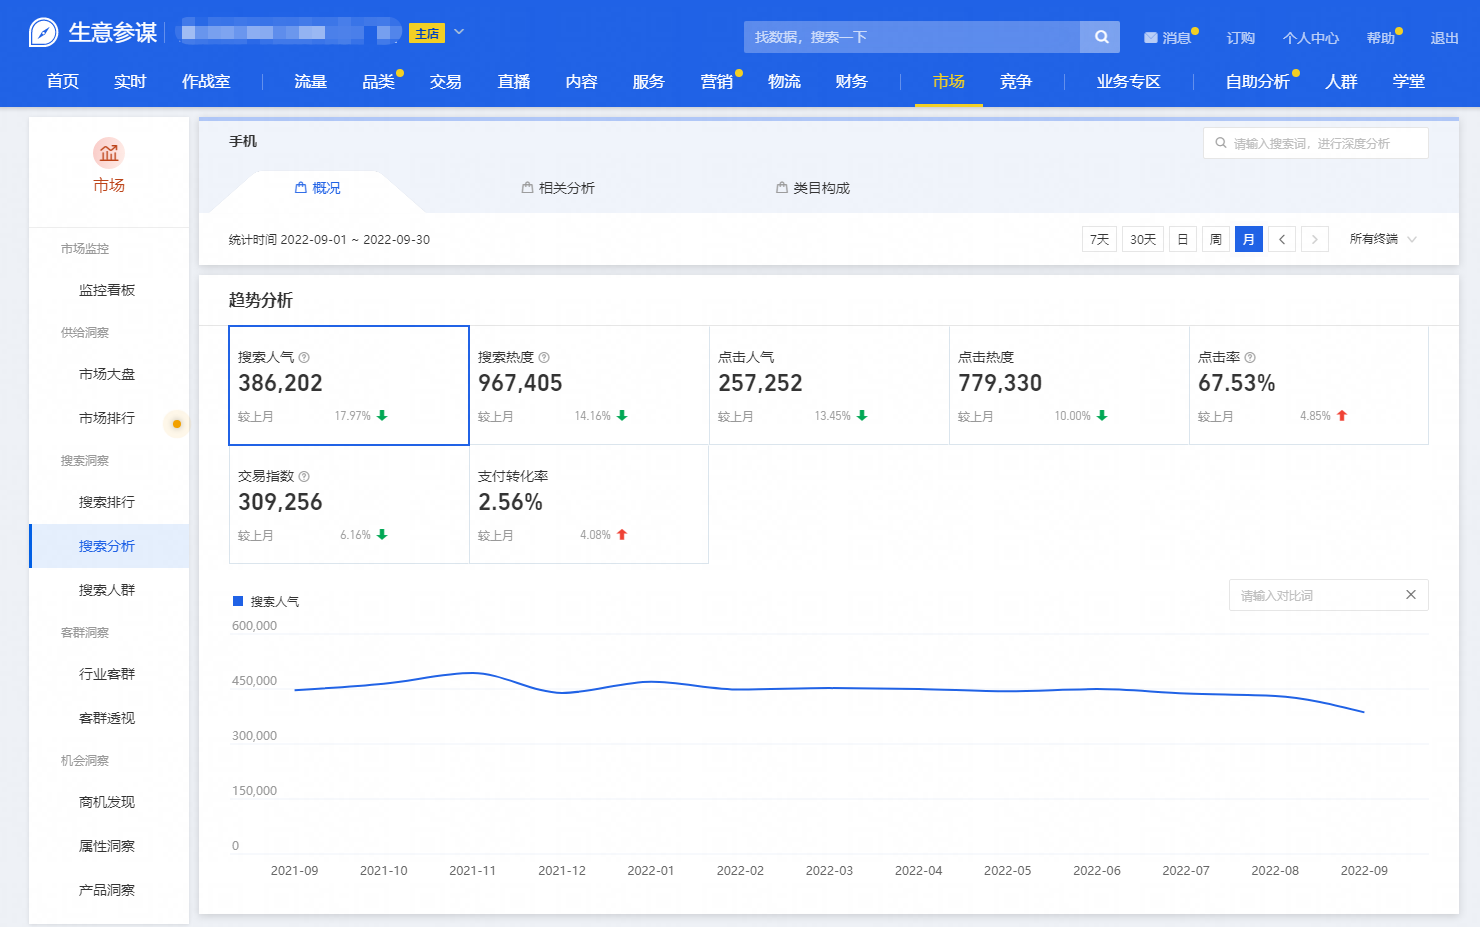Open 人群 in top navigation
This screenshot has height=927, width=1480.
(x=1341, y=82)
